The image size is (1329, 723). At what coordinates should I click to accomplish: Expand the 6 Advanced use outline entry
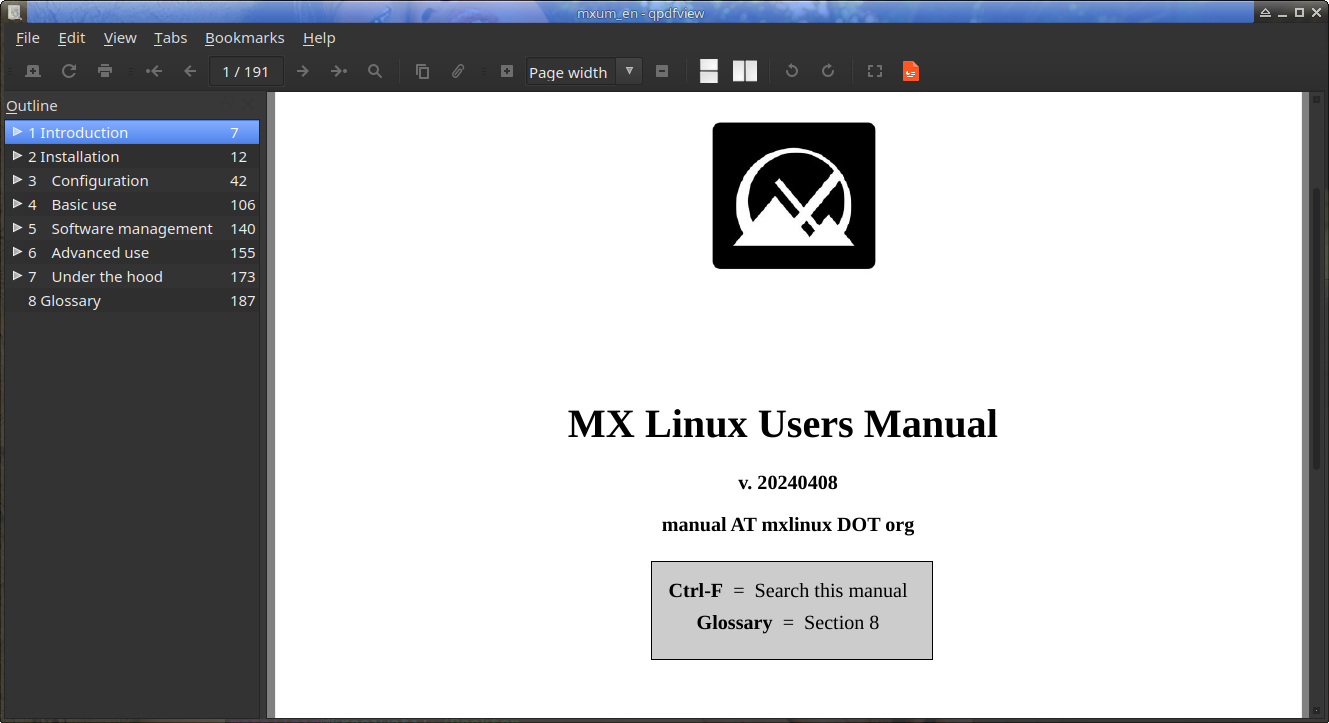[x=17, y=252]
